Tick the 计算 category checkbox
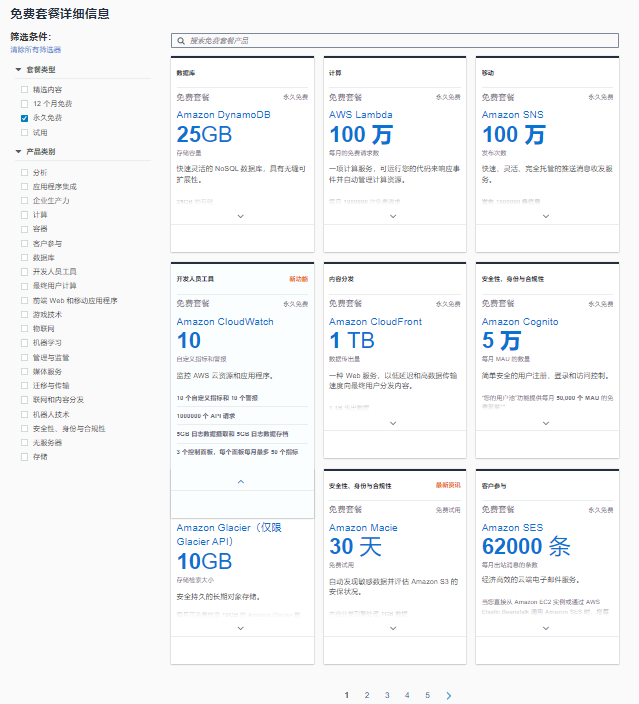639x704 pixels. [x=25, y=215]
